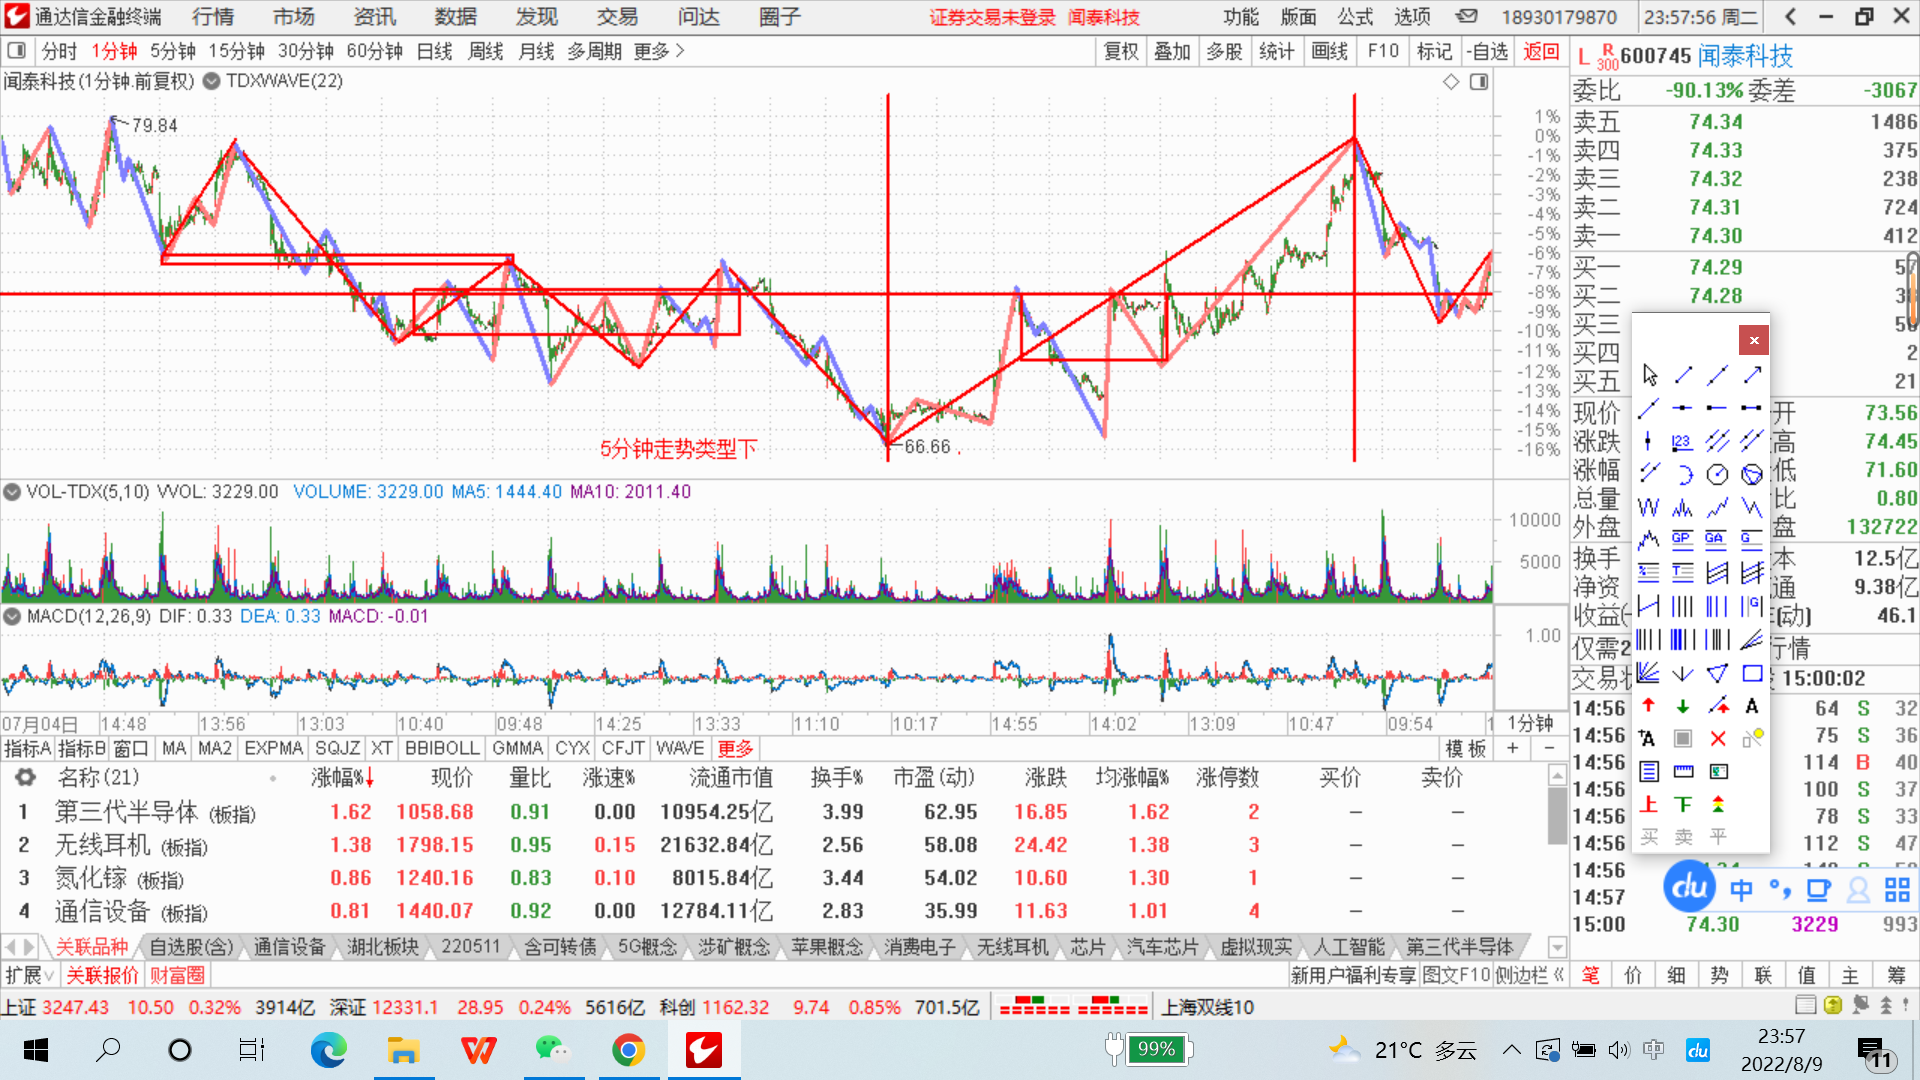Select the arrow pointer drawing tool

pos(1650,375)
